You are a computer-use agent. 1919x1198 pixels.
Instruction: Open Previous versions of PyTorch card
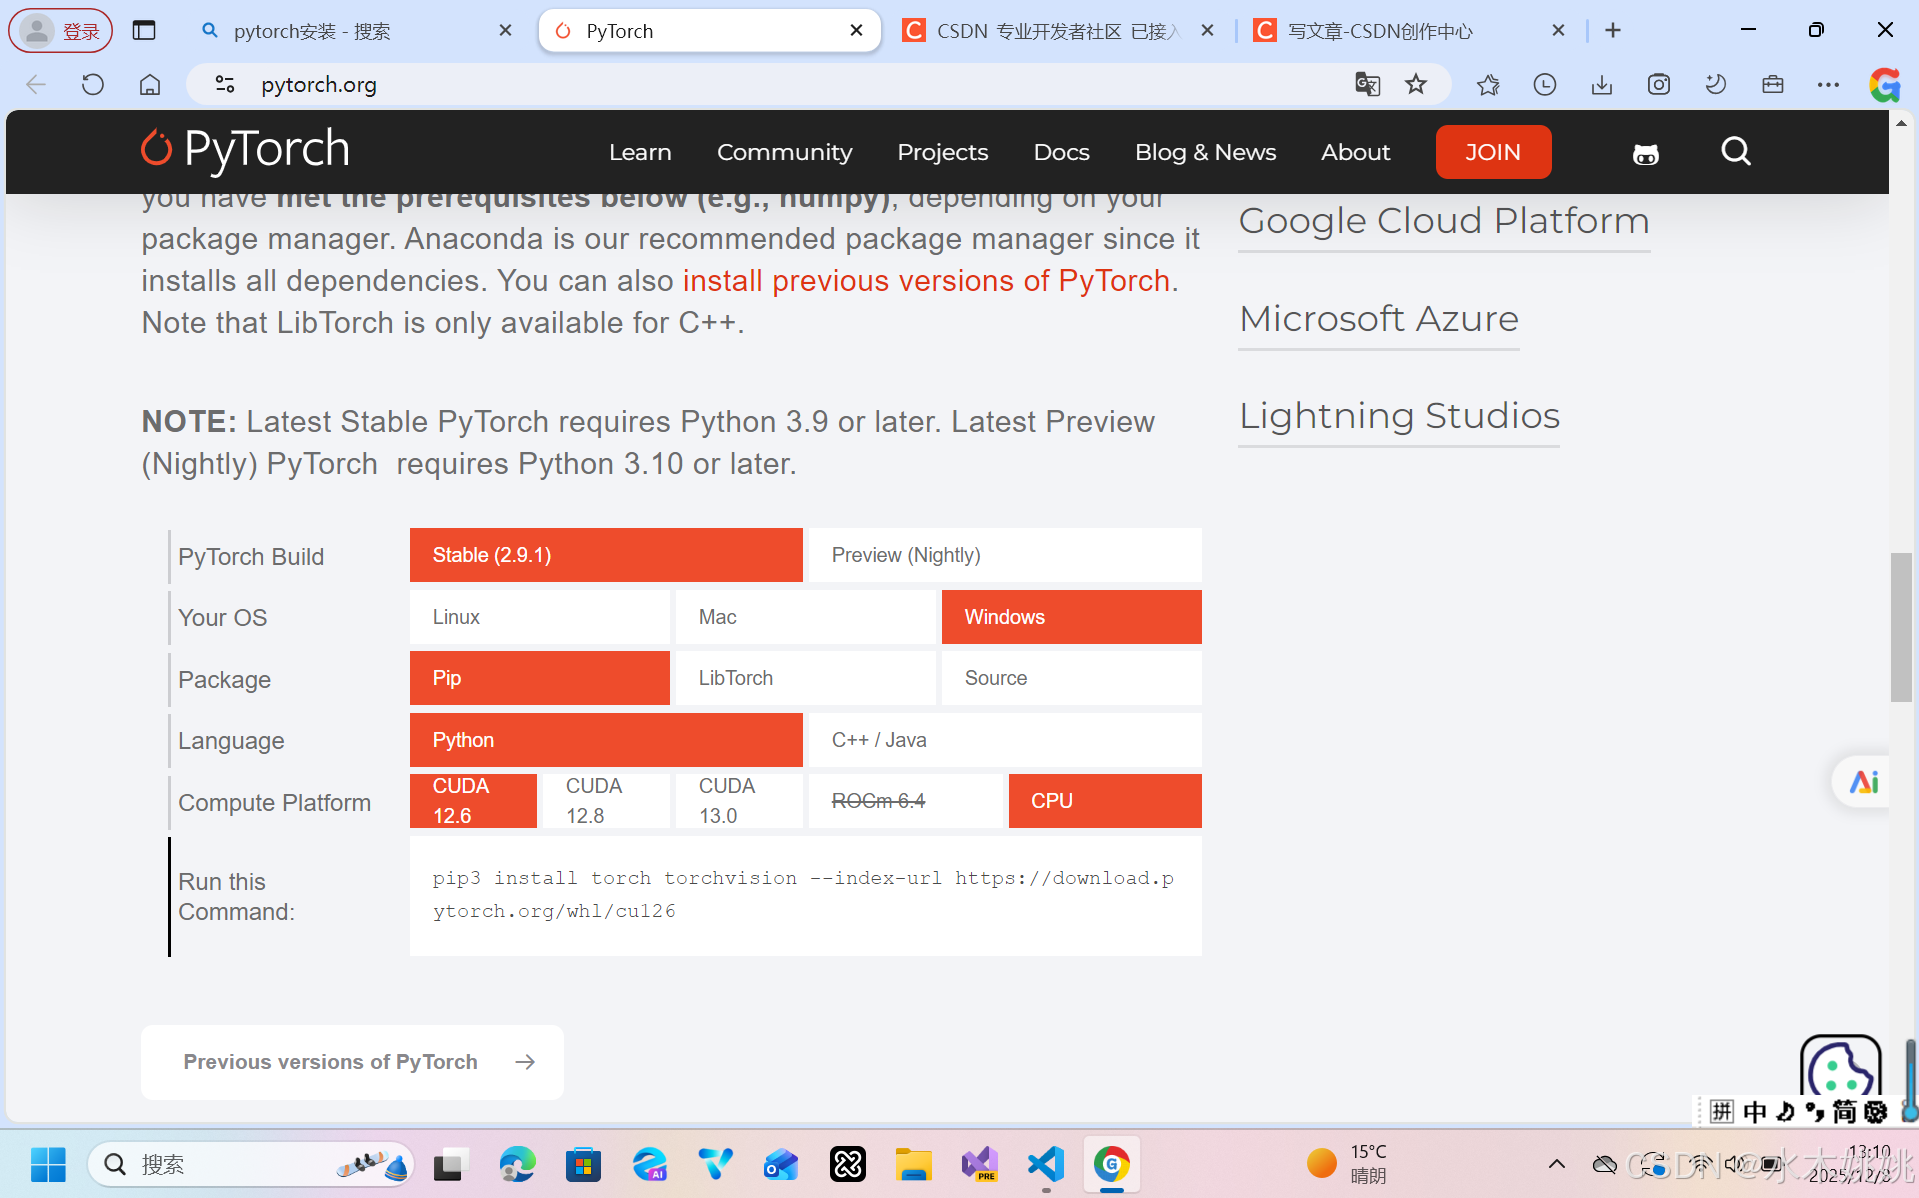352,1062
